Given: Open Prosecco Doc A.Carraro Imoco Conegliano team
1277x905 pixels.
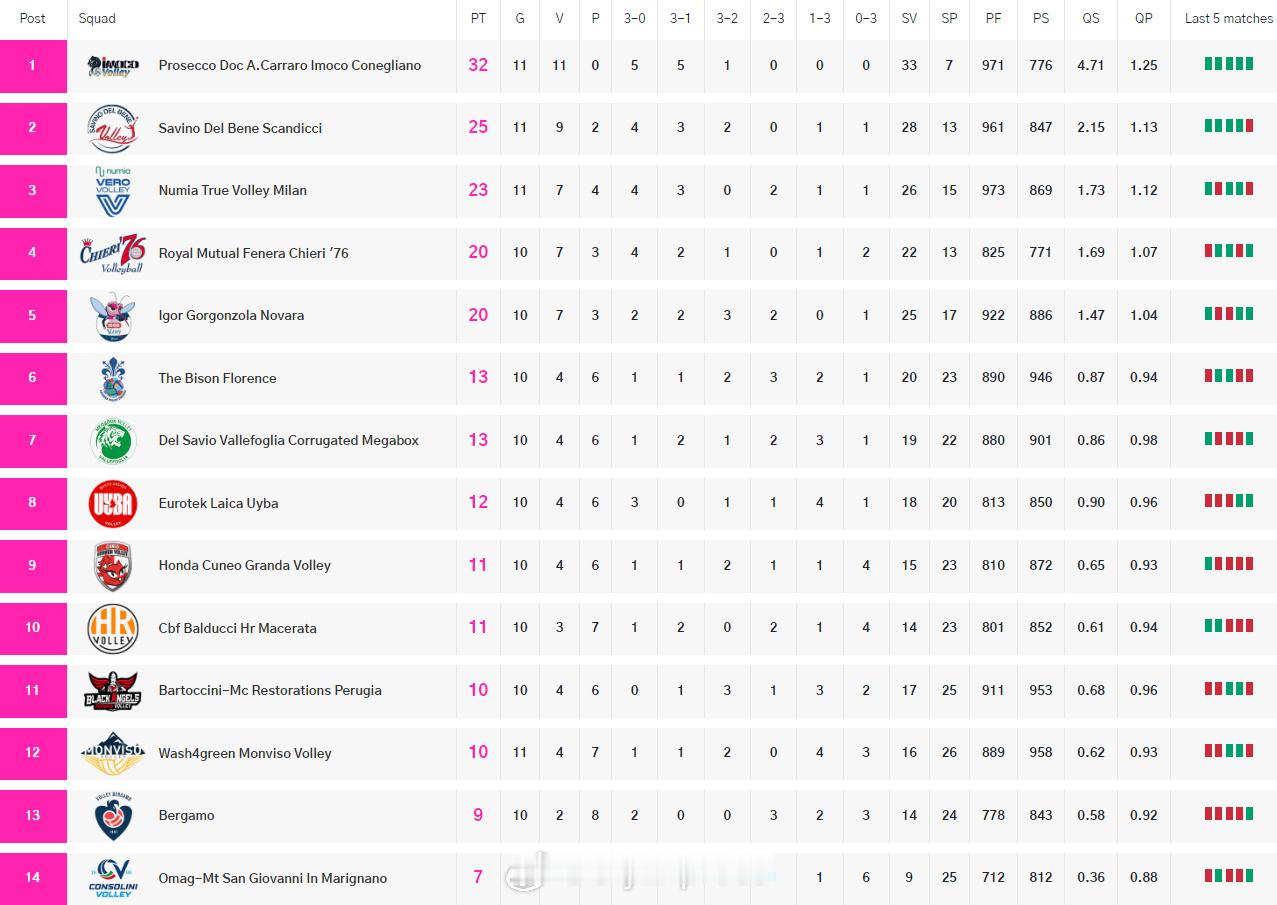Looking at the screenshot, I should [290, 66].
